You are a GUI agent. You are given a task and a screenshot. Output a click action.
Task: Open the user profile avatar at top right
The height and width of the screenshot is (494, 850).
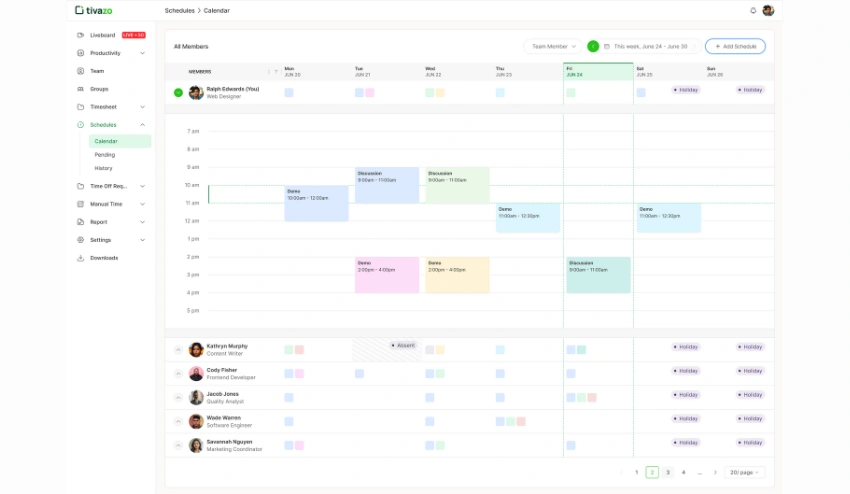768,10
